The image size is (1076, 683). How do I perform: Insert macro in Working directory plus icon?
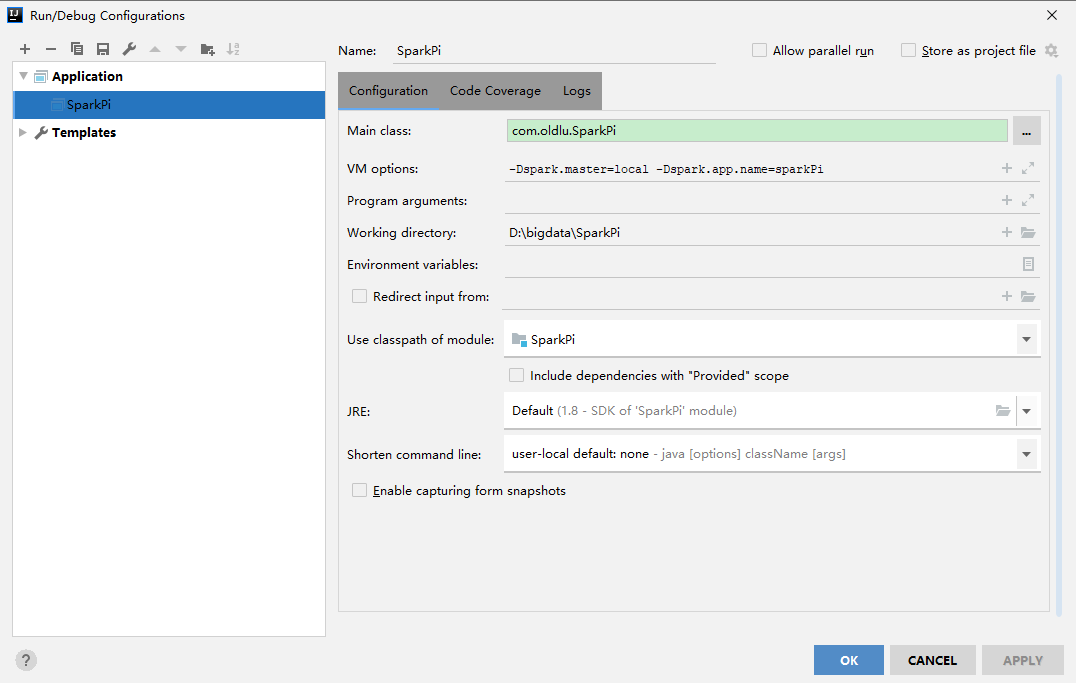[1007, 232]
